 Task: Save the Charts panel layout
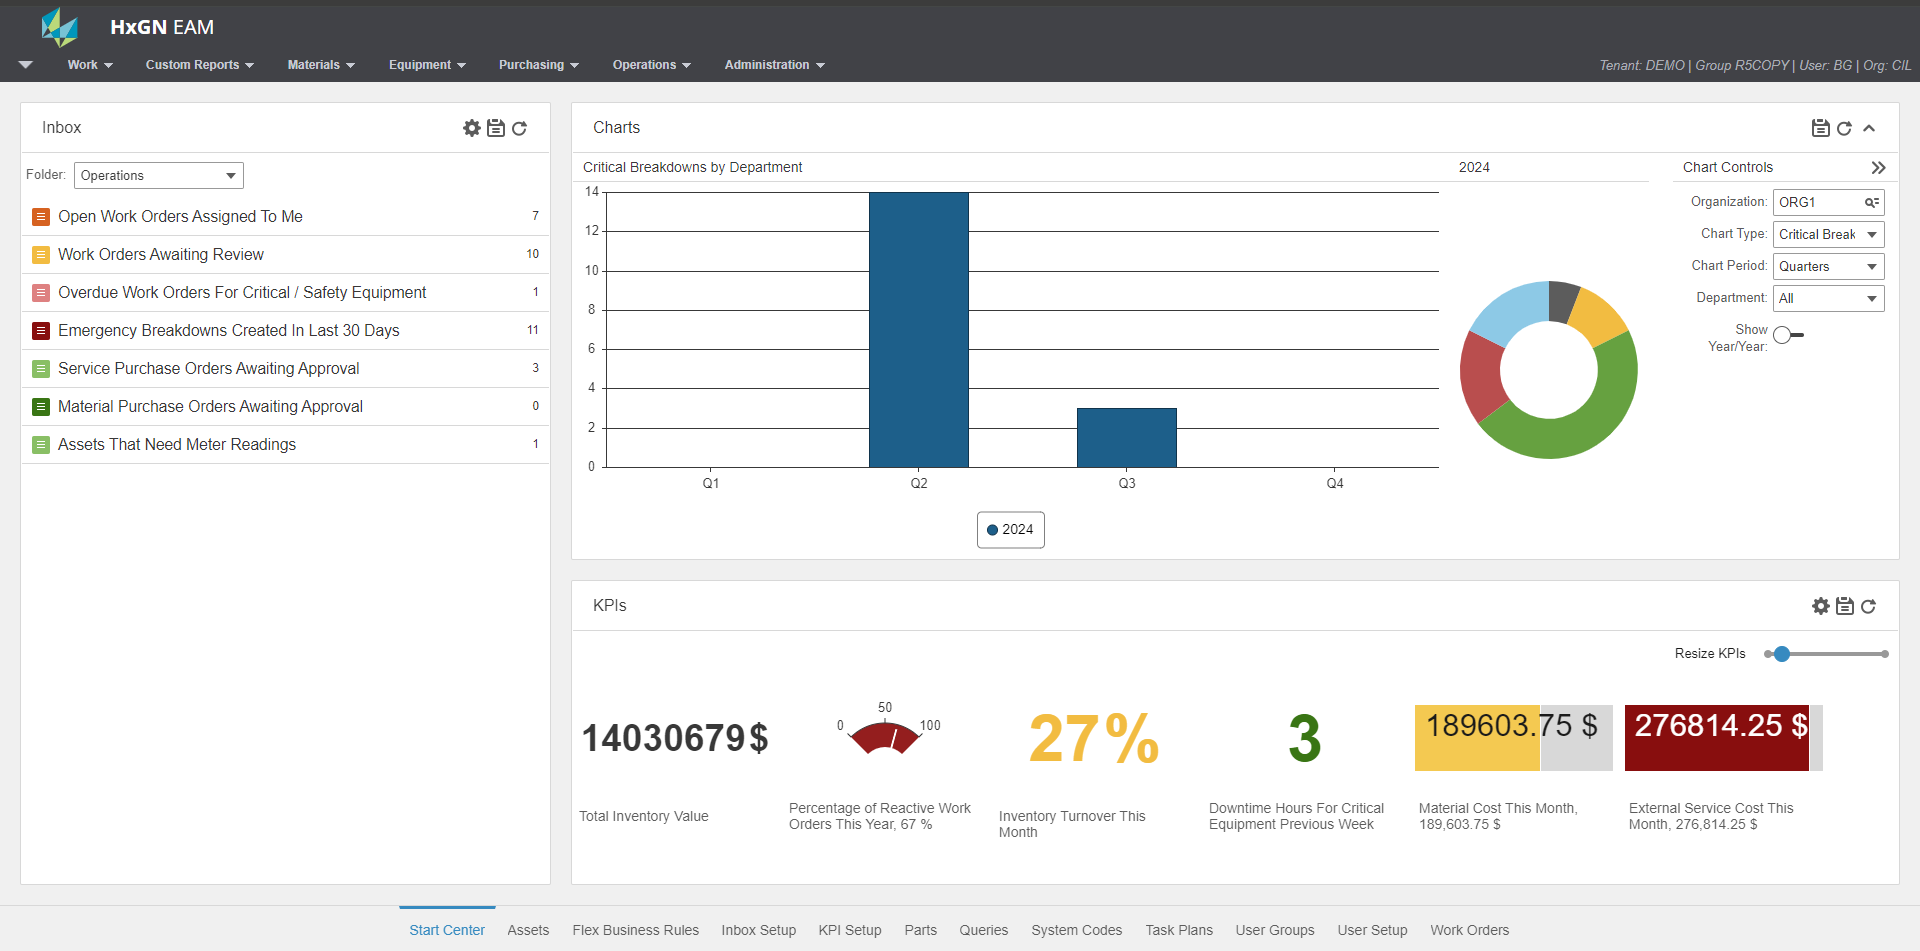(x=1820, y=128)
